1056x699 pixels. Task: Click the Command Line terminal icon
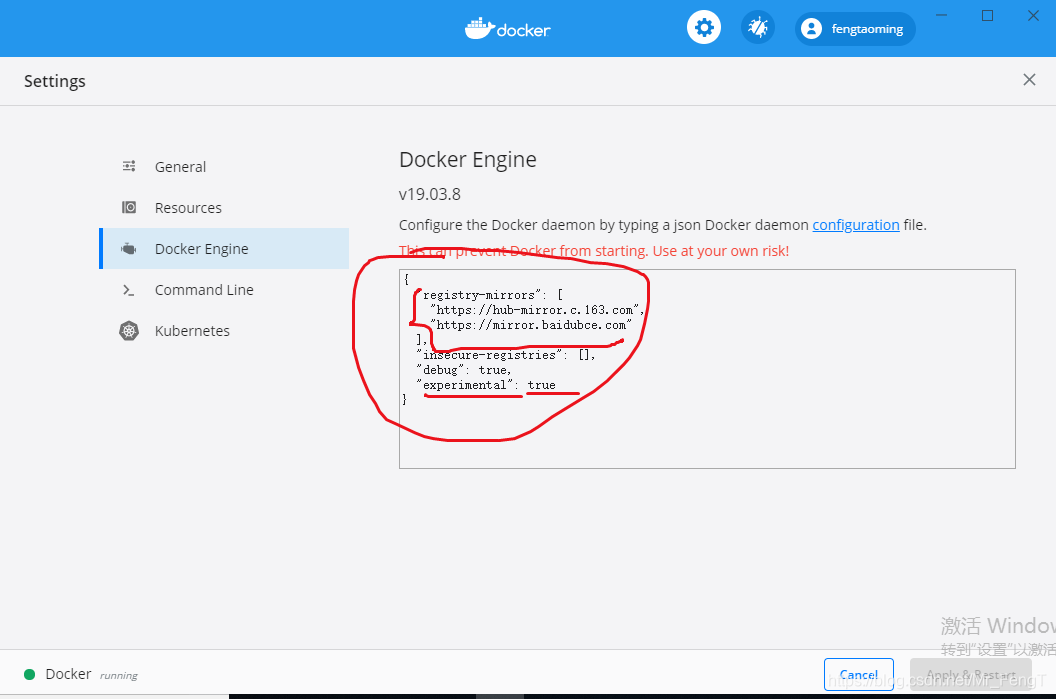(129, 289)
